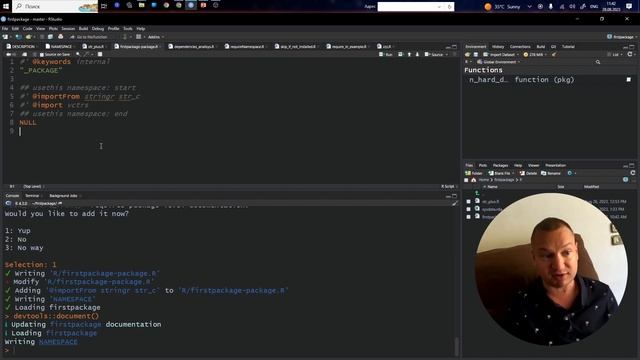640x360 pixels.
Task: Open the Tutorial tab
Action: point(568,47)
